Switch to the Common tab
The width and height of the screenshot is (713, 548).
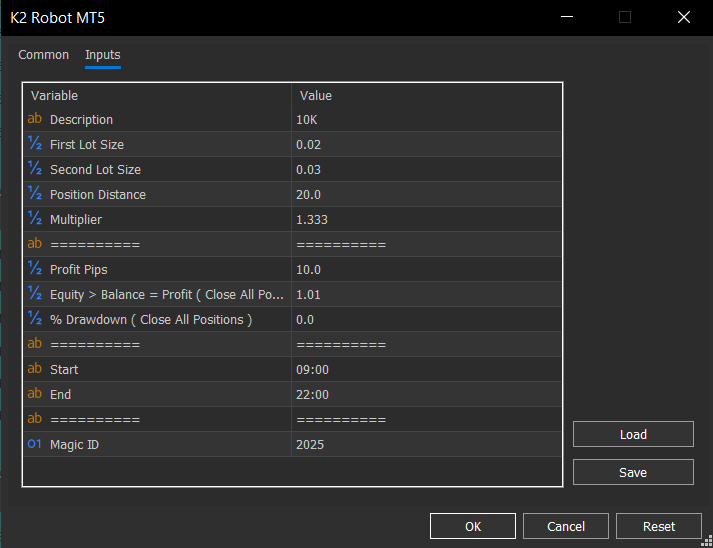point(44,55)
